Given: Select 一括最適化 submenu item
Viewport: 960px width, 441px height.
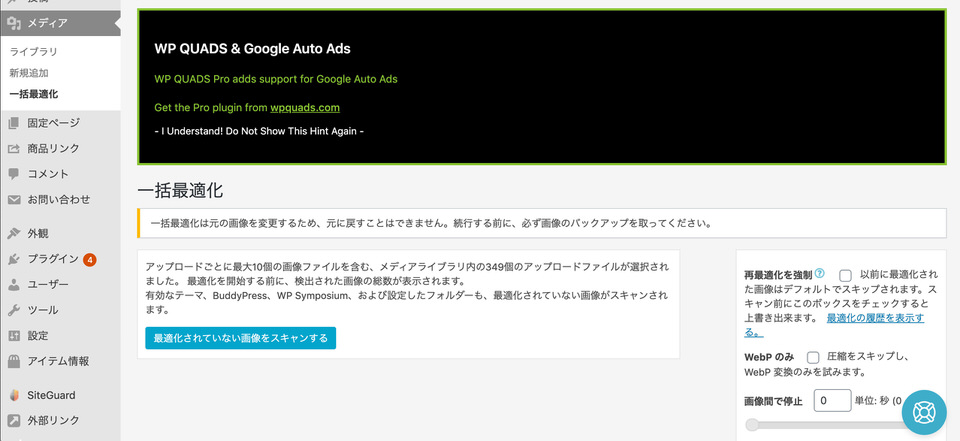Looking at the screenshot, I should click(x=34, y=94).
